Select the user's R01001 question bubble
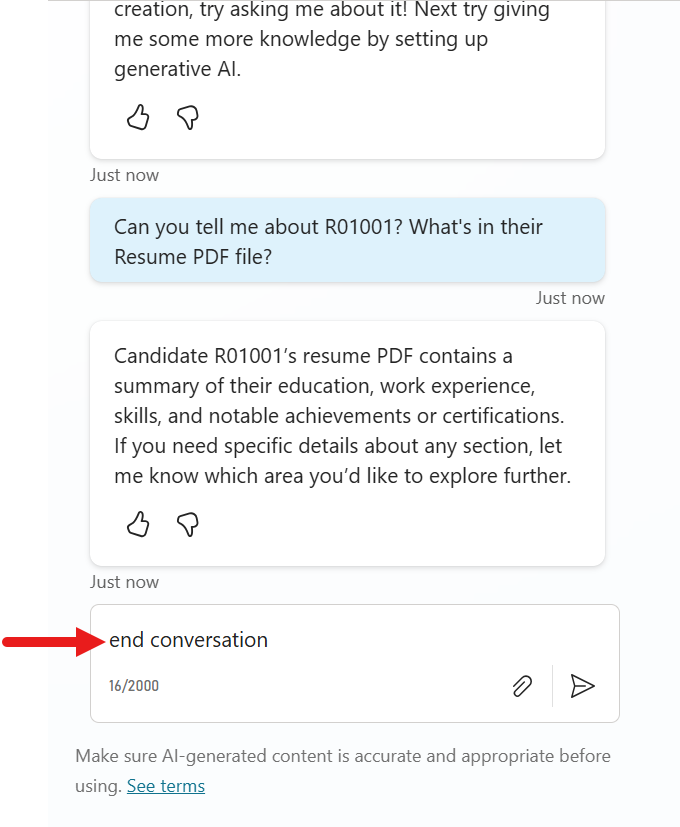Viewport: 680px width, 827px height. [347, 240]
